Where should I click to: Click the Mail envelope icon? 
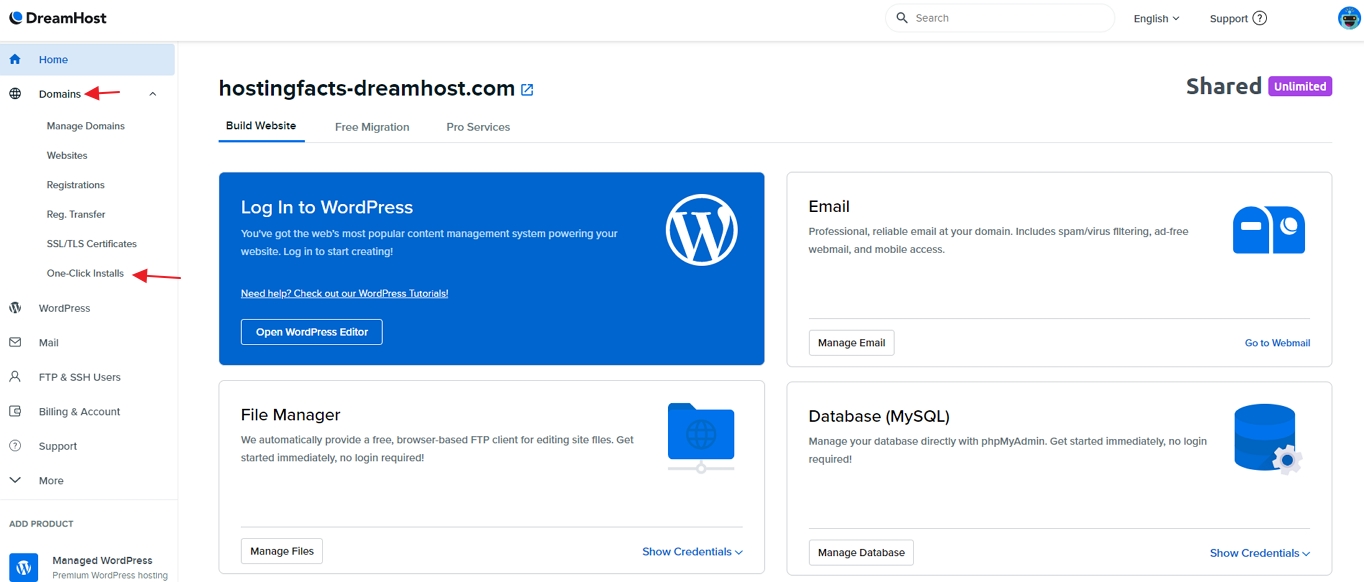pyautogui.click(x=15, y=342)
